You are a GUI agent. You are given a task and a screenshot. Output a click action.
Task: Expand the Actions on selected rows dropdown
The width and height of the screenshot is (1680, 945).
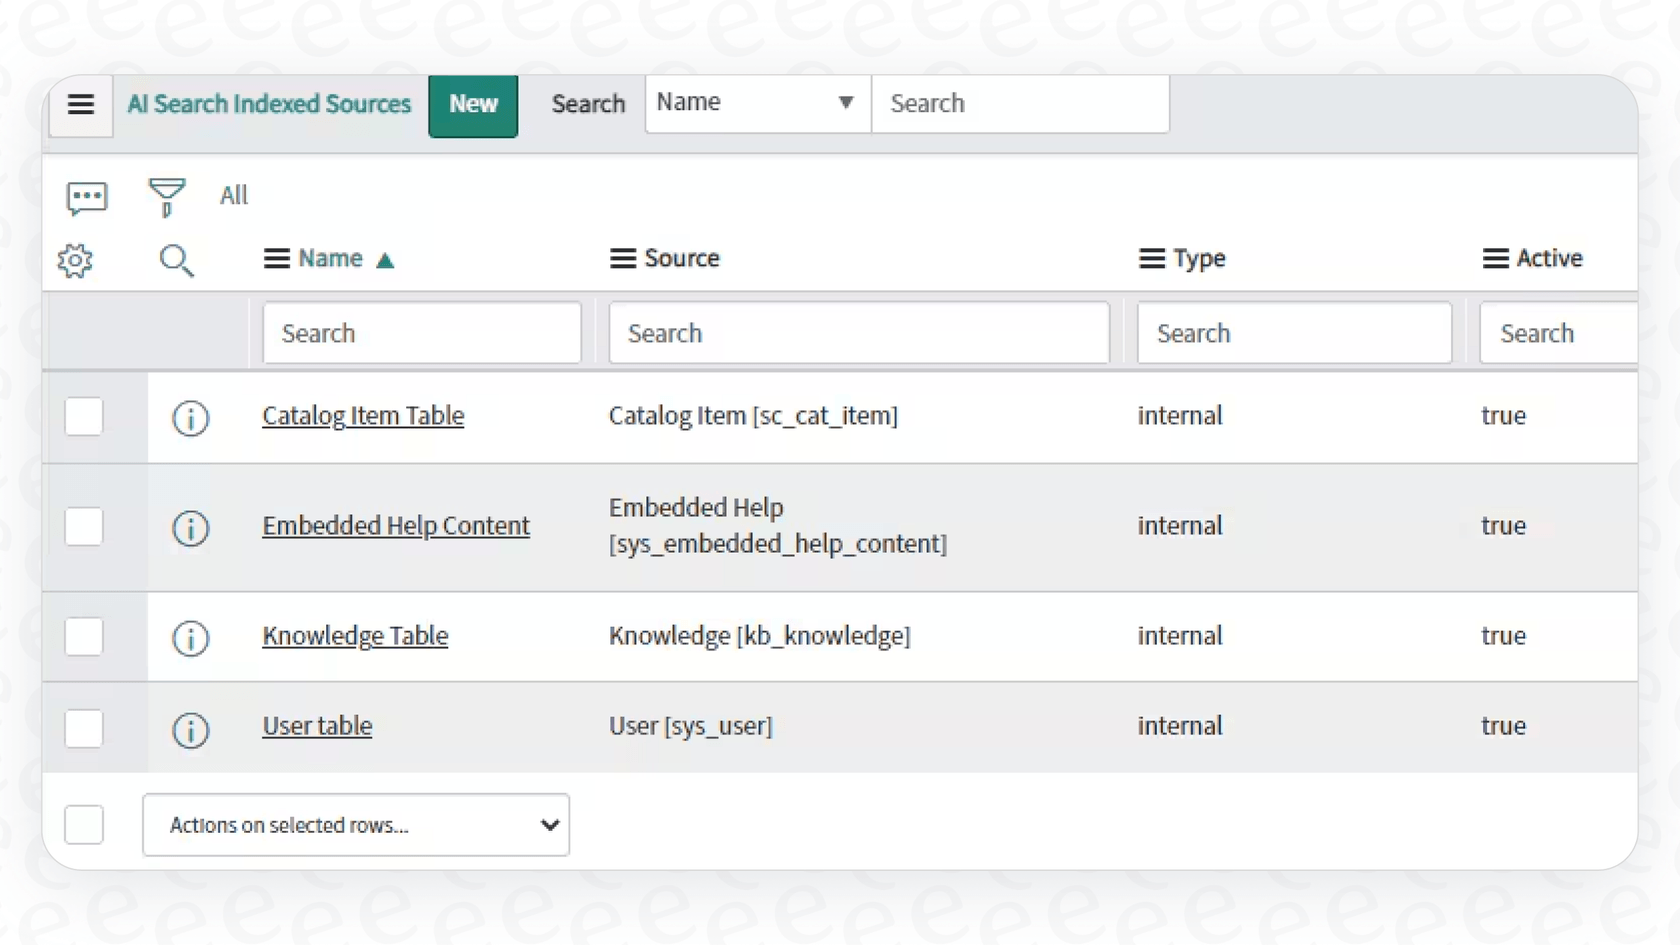pyautogui.click(x=355, y=825)
